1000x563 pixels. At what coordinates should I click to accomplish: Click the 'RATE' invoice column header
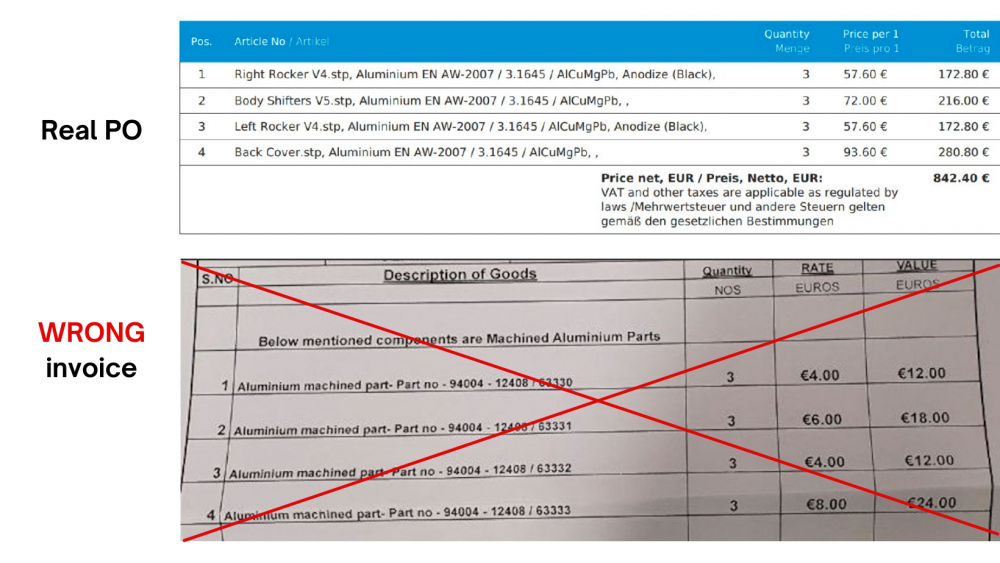click(818, 268)
